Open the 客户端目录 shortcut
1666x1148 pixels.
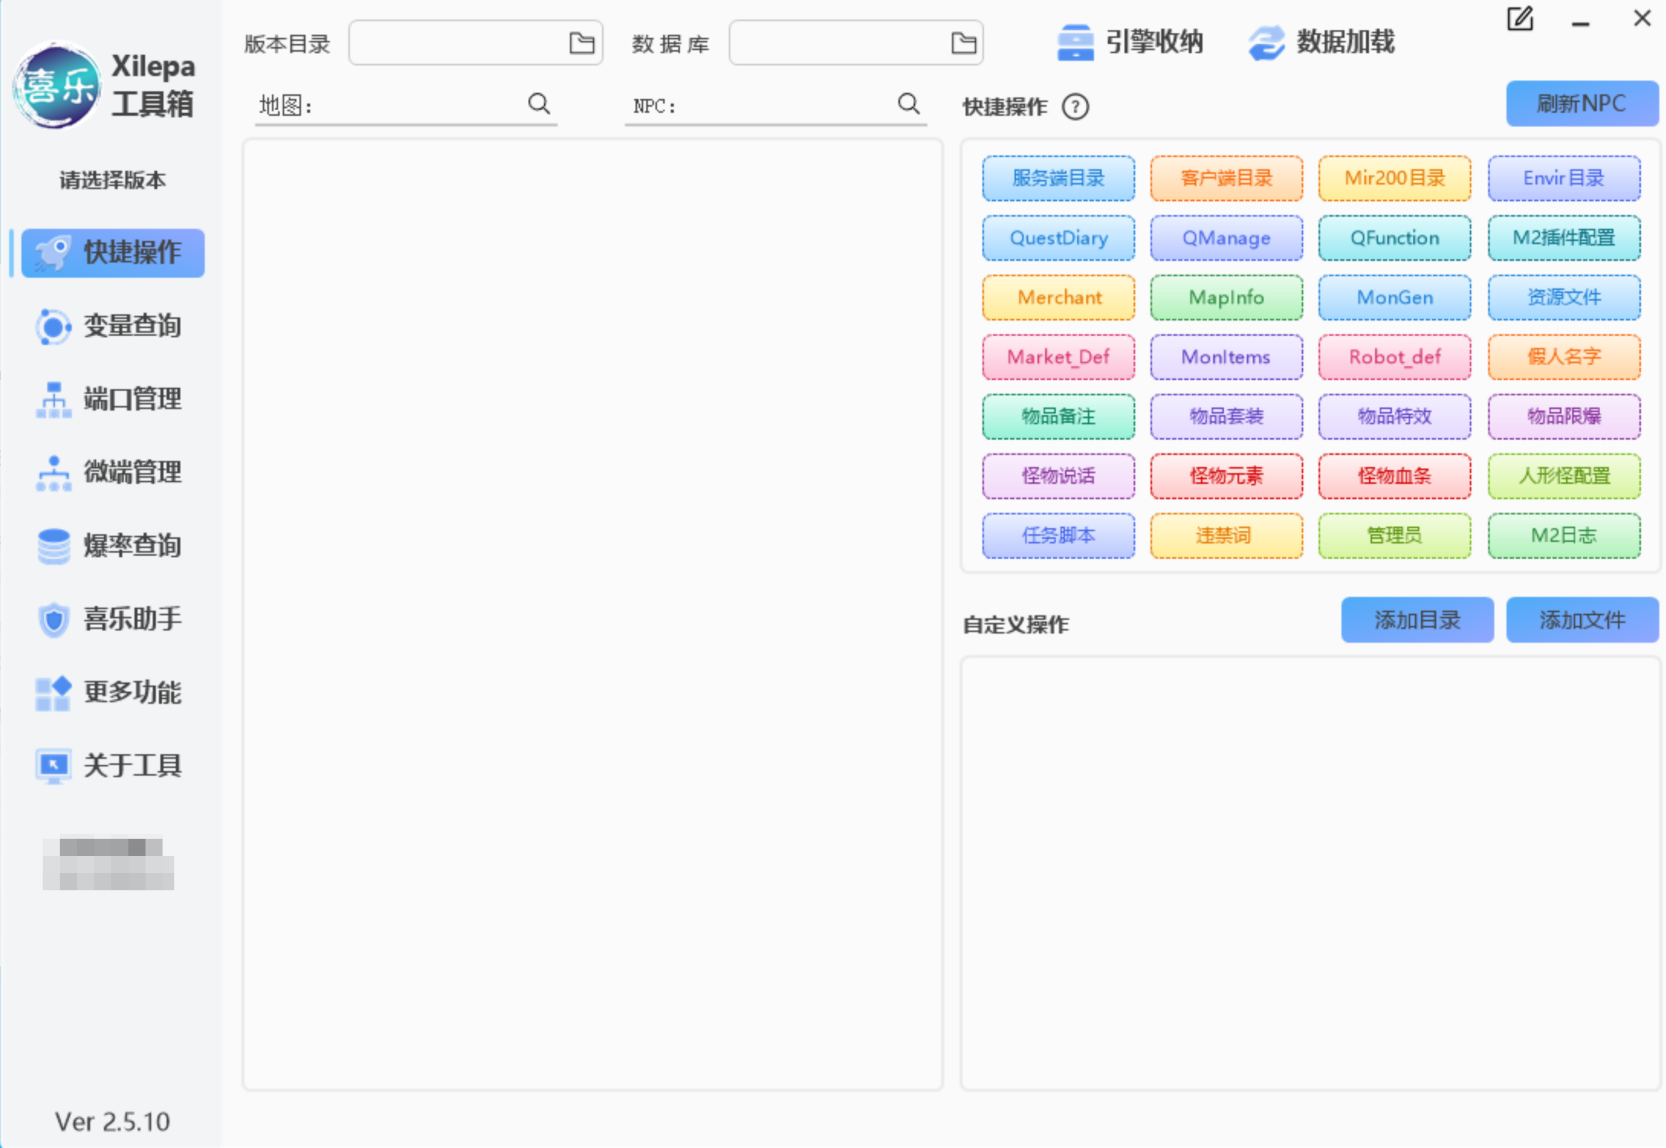(1226, 178)
